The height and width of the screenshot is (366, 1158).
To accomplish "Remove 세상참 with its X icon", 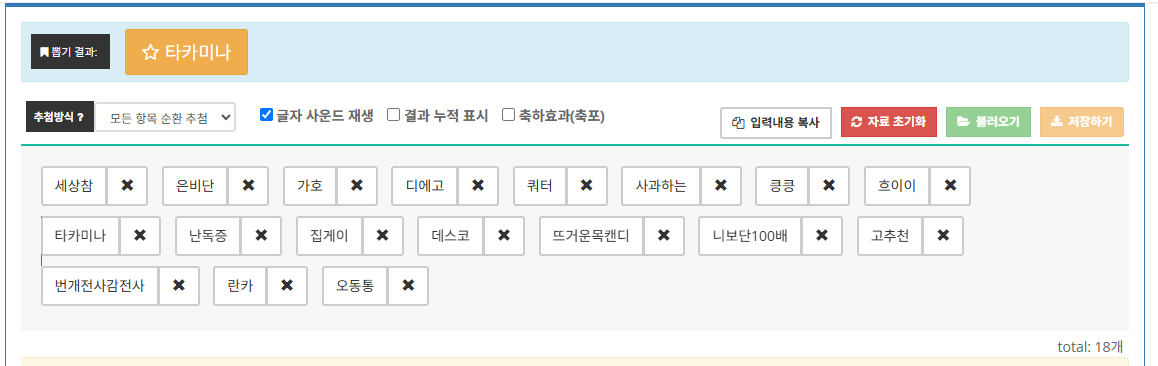I will [127, 186].
